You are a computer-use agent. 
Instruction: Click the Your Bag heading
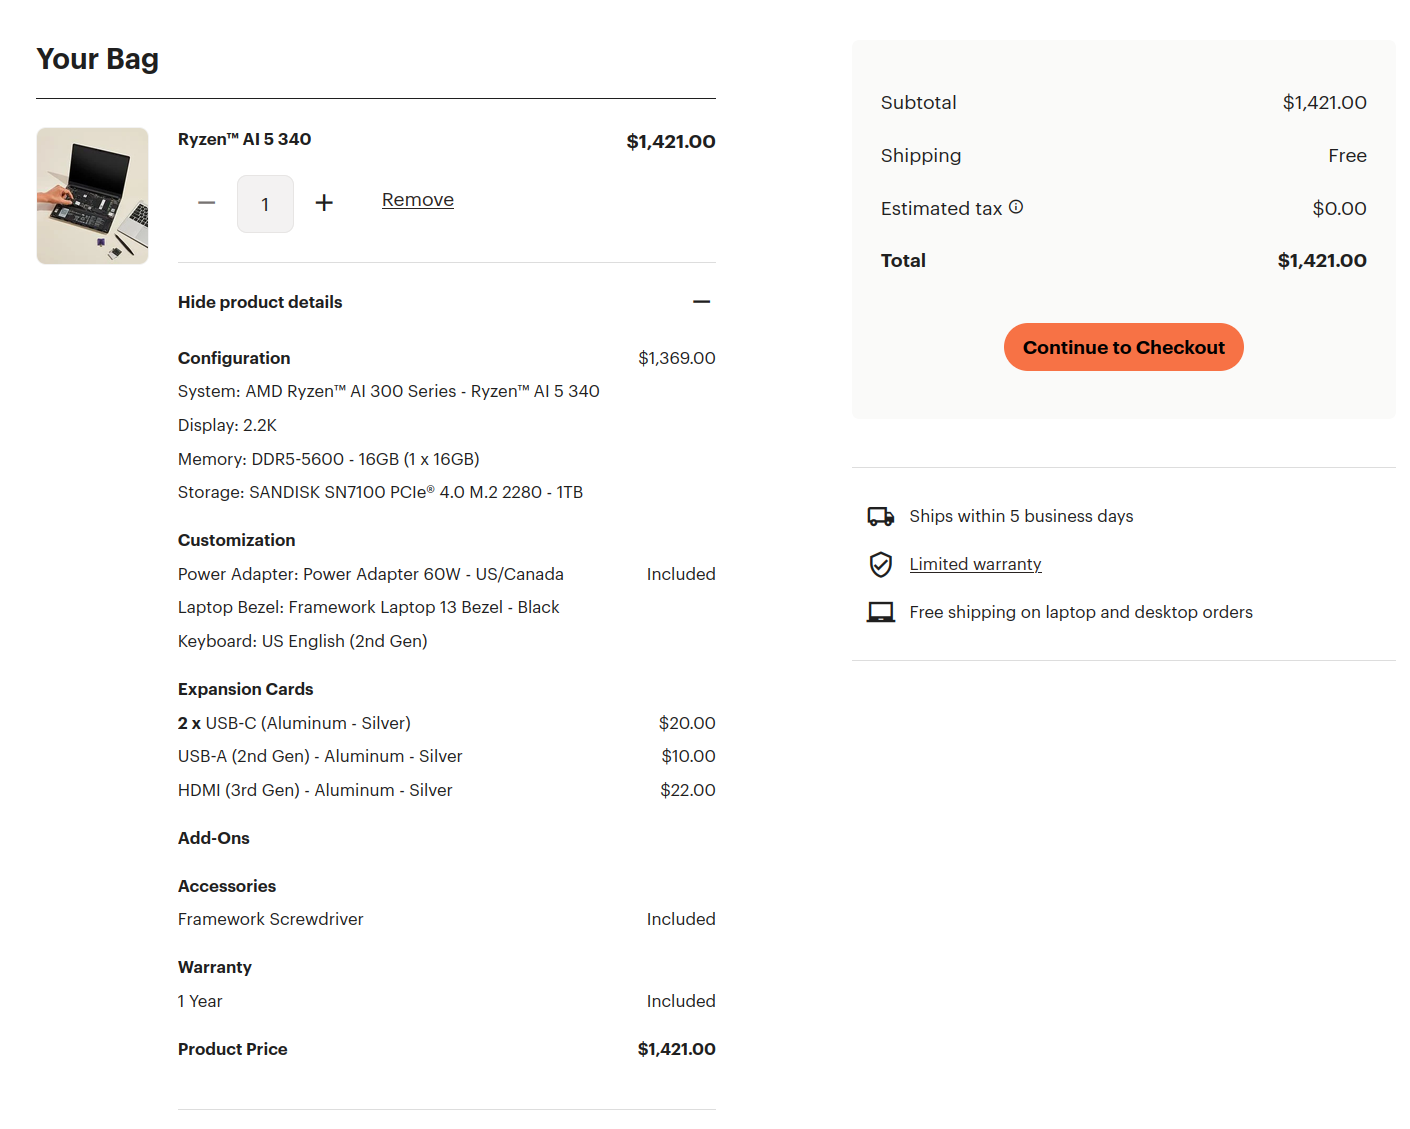[x=97, y=59]
